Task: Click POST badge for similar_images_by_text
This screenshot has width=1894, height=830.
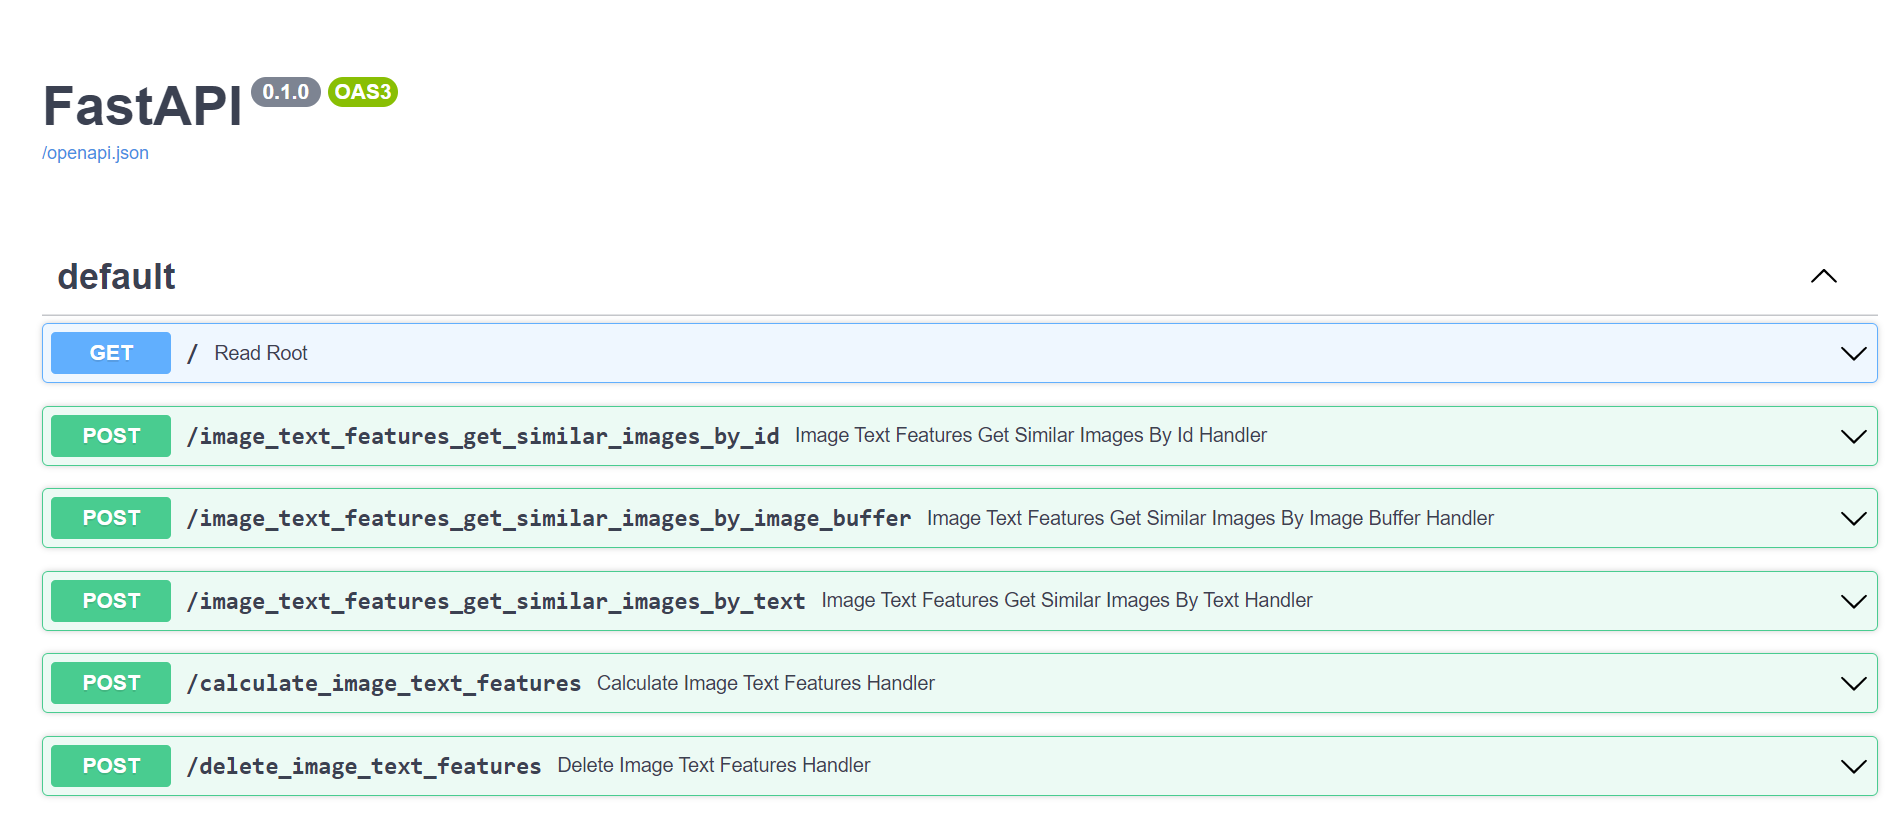Action: [x=111, y=601]
